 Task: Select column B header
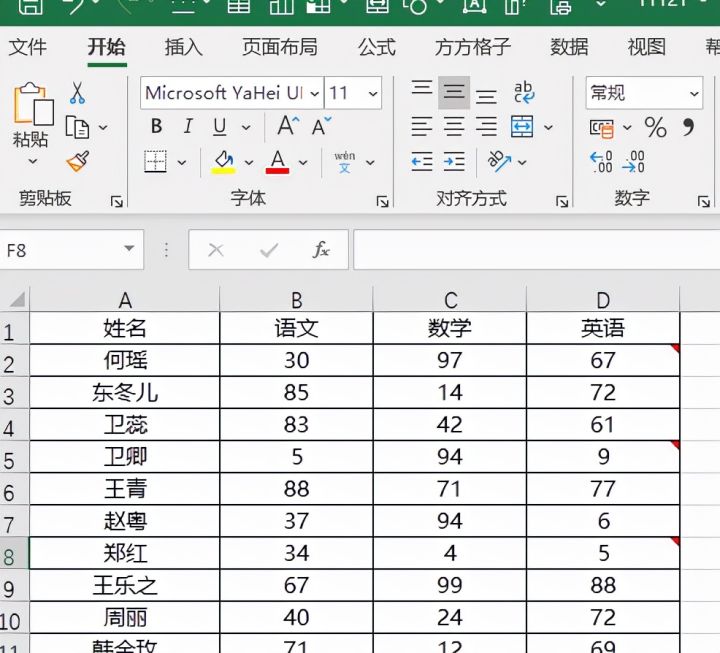point(297,300)
